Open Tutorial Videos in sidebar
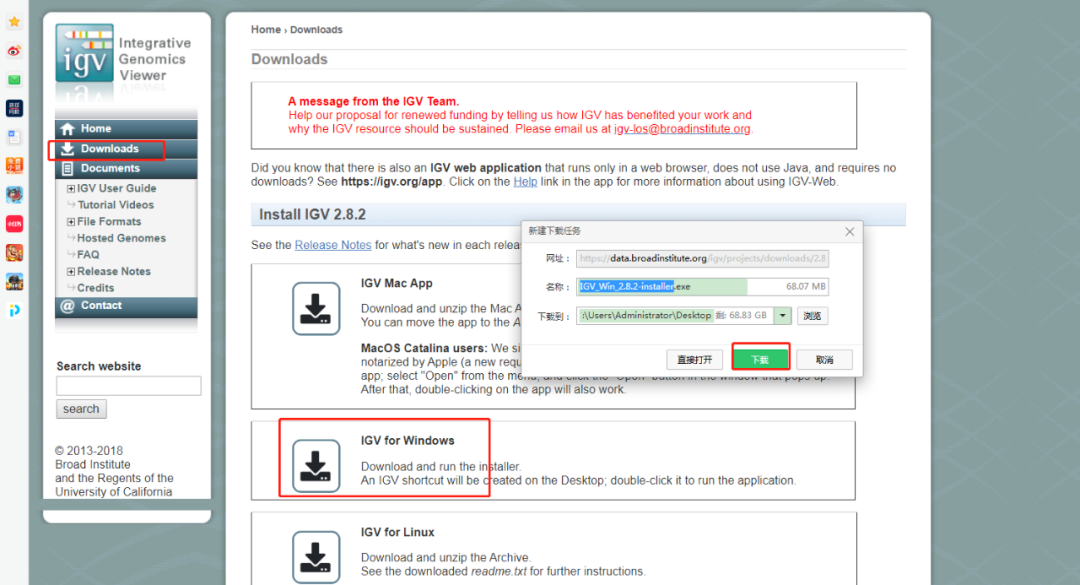 click(x=116, y=205)
